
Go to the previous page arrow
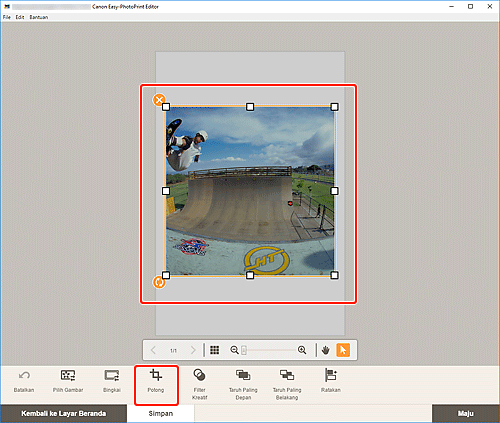[x=153, y=350]
